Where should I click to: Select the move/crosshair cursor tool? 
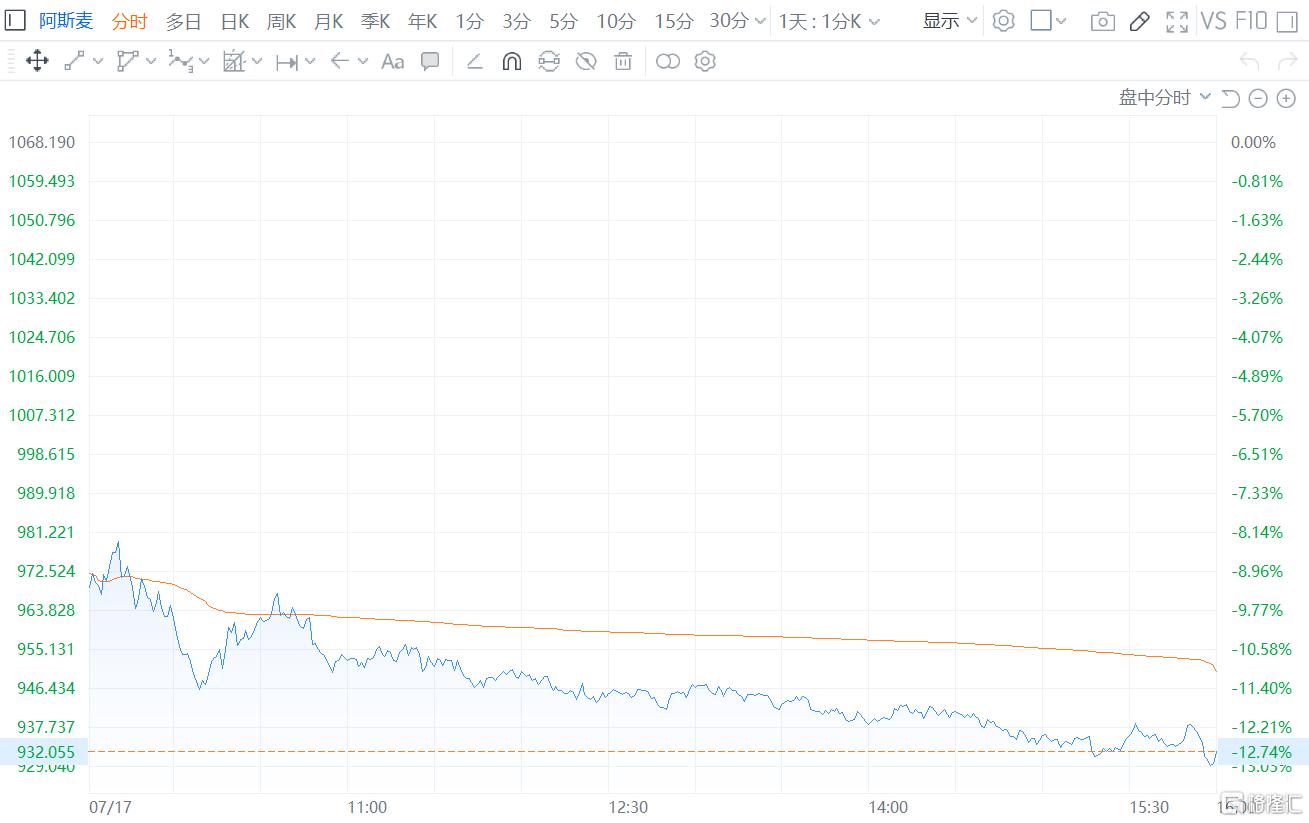(x=37, y=62)
